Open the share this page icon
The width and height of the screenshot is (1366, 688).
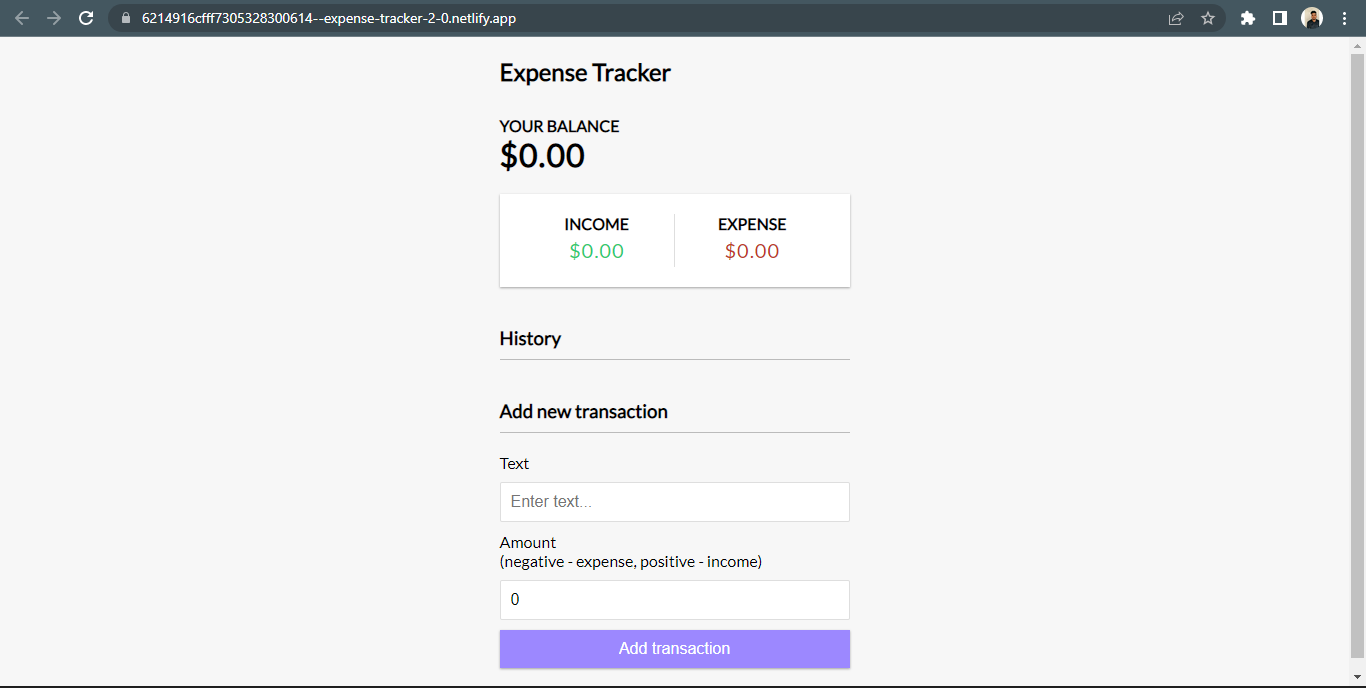coord(1176,18)
